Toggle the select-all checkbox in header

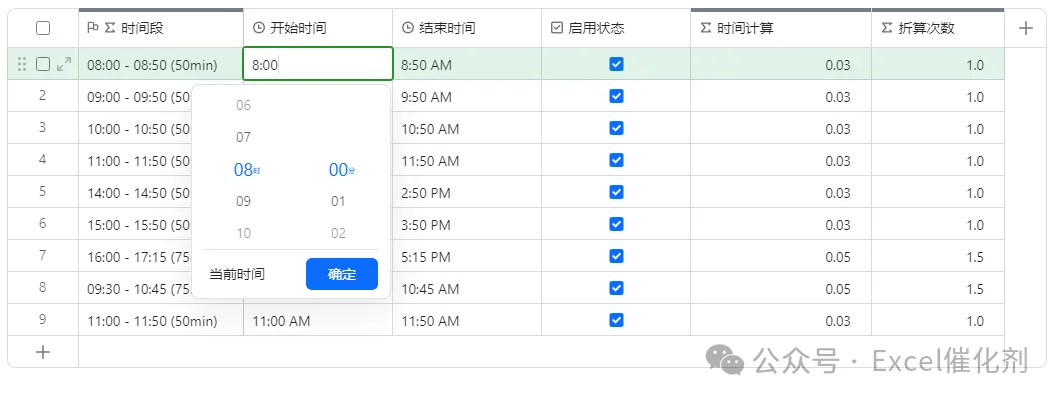pos(43,28)
